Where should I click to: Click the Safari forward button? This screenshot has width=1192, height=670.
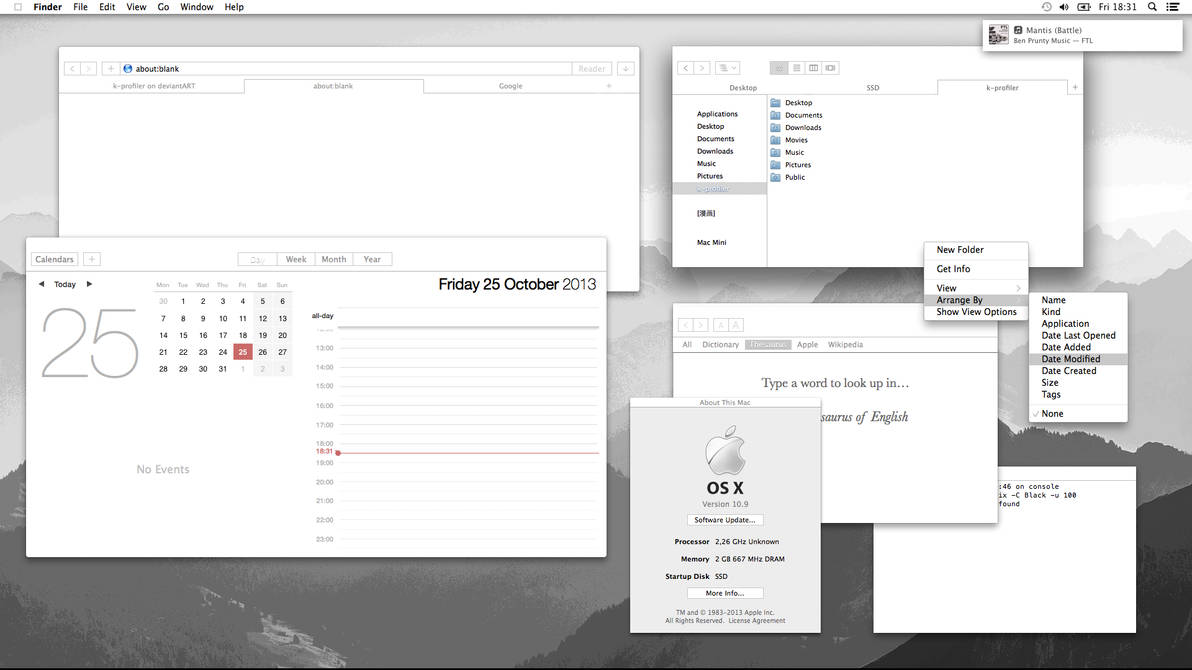point(88,68)
